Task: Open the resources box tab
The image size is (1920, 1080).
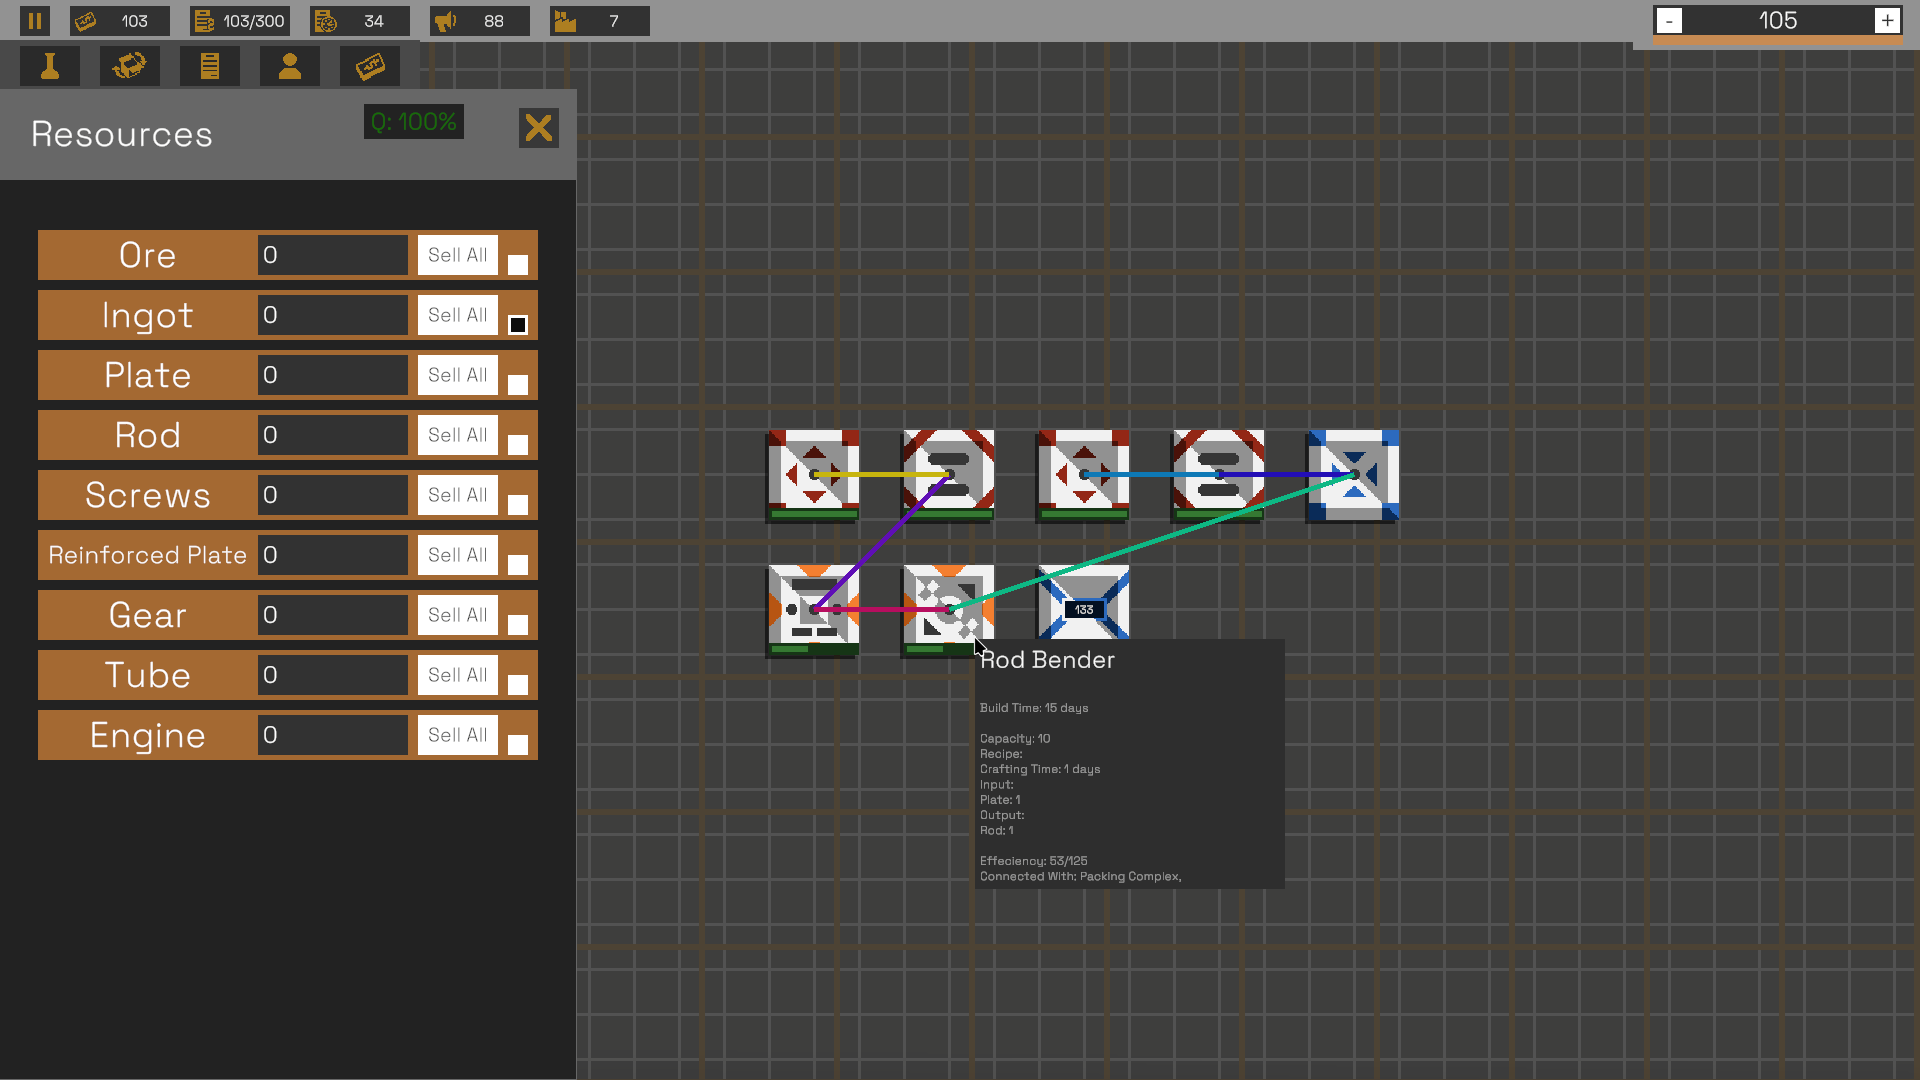Action: point(130,66)
